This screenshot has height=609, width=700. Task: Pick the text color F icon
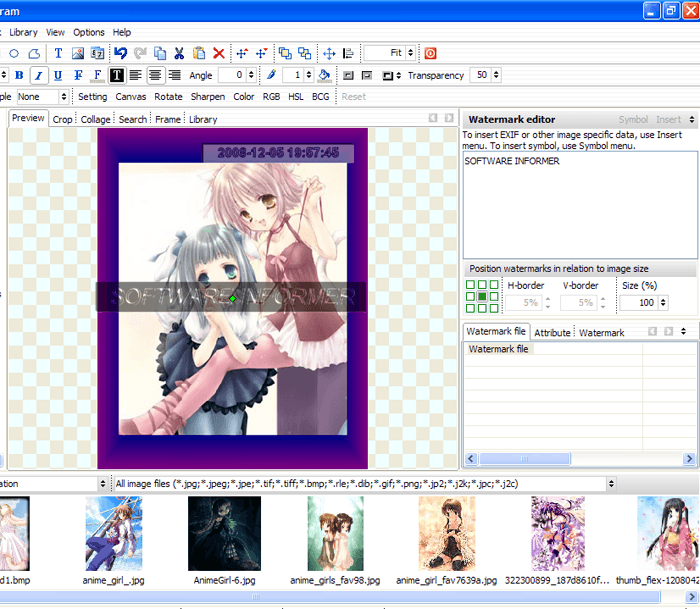97,75
